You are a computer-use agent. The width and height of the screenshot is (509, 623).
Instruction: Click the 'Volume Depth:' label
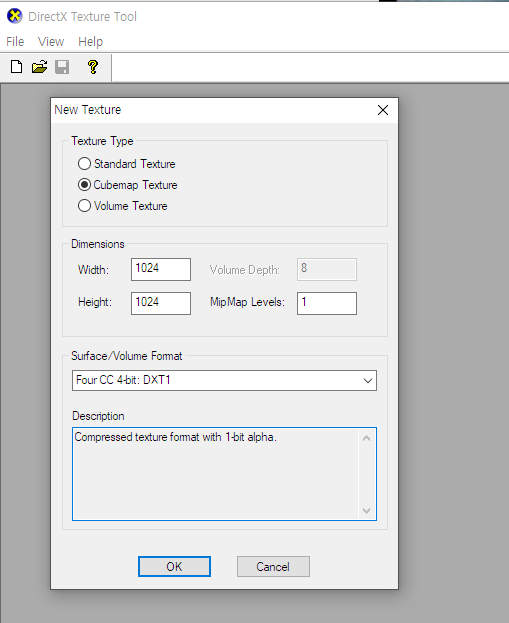pyautogui.click(x=245, y=270)
